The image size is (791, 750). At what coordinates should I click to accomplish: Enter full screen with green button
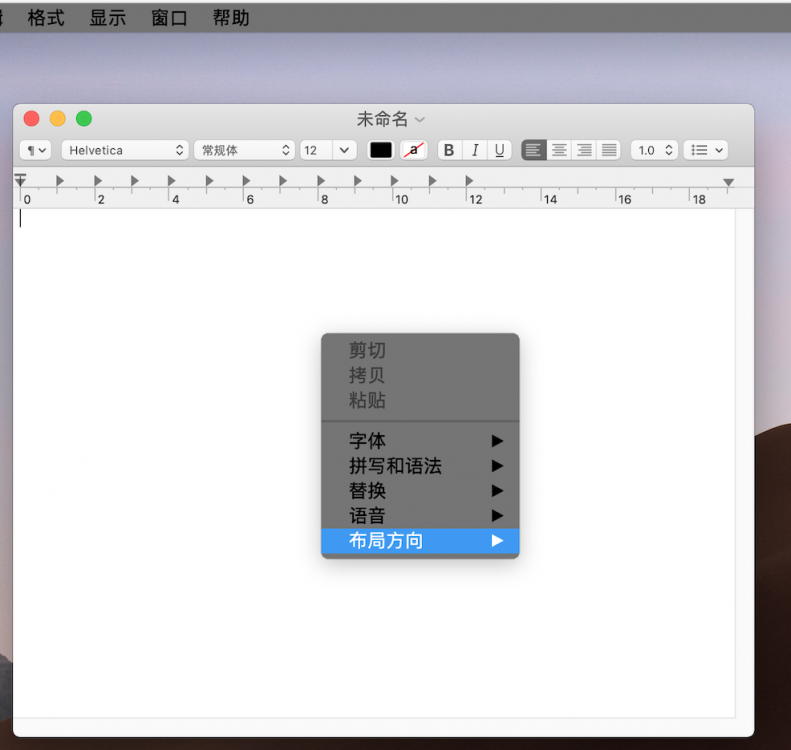[84, 119]
